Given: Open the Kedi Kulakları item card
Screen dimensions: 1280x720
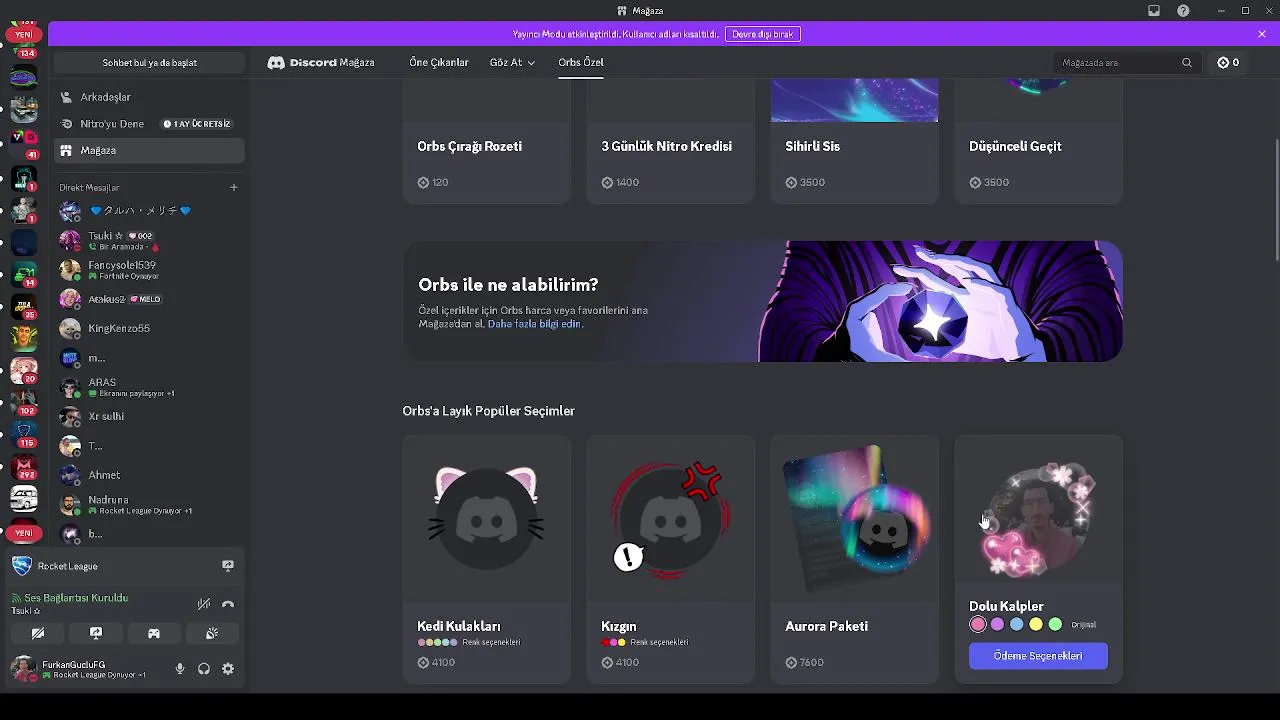Looking at the screenshot, I should coord(486,559).
